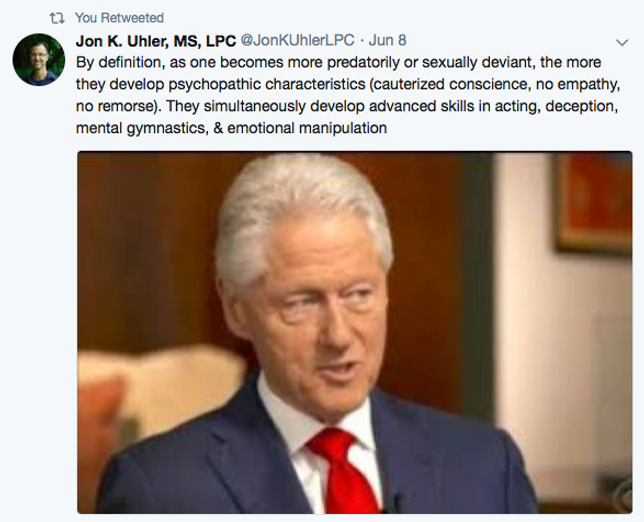
Task: Click the @JonKUhlerLPC handle
Action: (x=297, y=40)
